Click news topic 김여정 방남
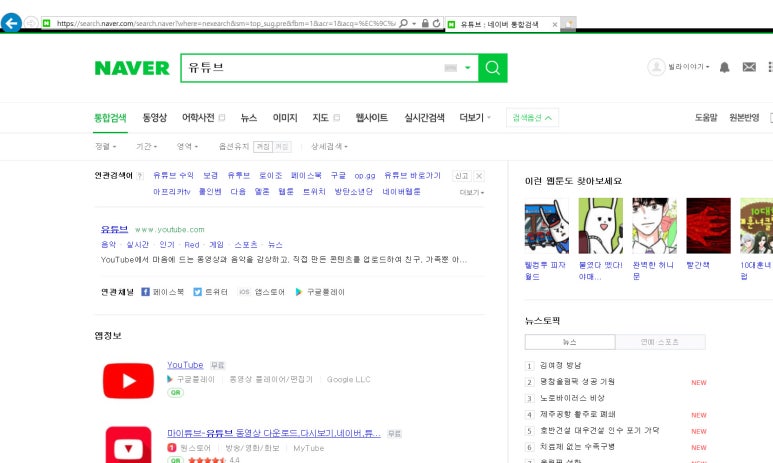773x463 pixels. (561, 365)
